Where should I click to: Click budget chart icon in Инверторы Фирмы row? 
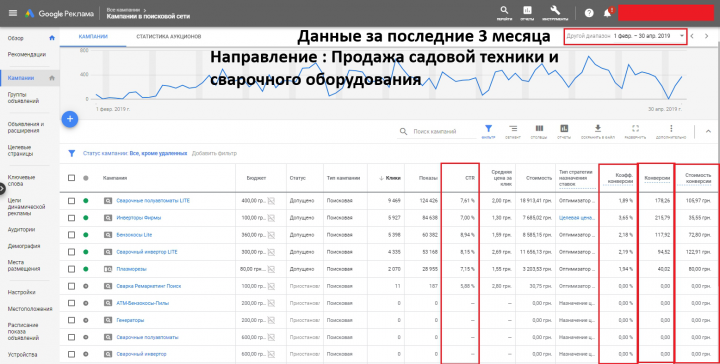[271, 218]
